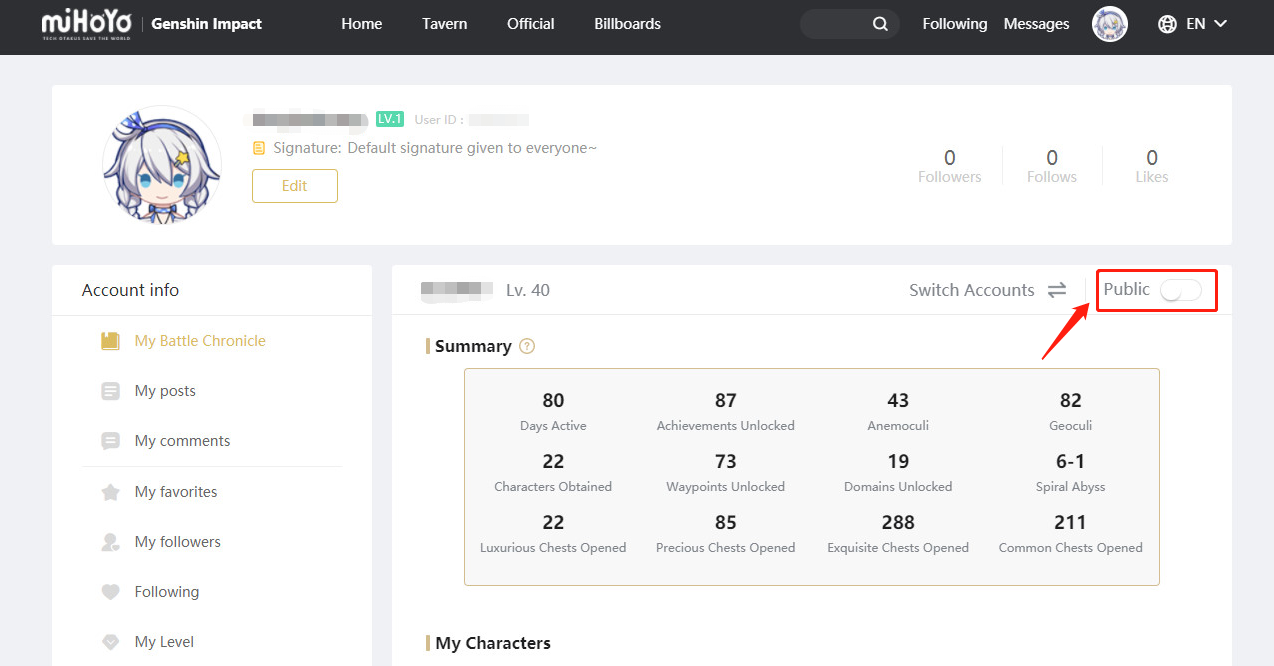Click the Switch Accounts arrows icon
This screenshot has width=1274, height=666.
1057,290
